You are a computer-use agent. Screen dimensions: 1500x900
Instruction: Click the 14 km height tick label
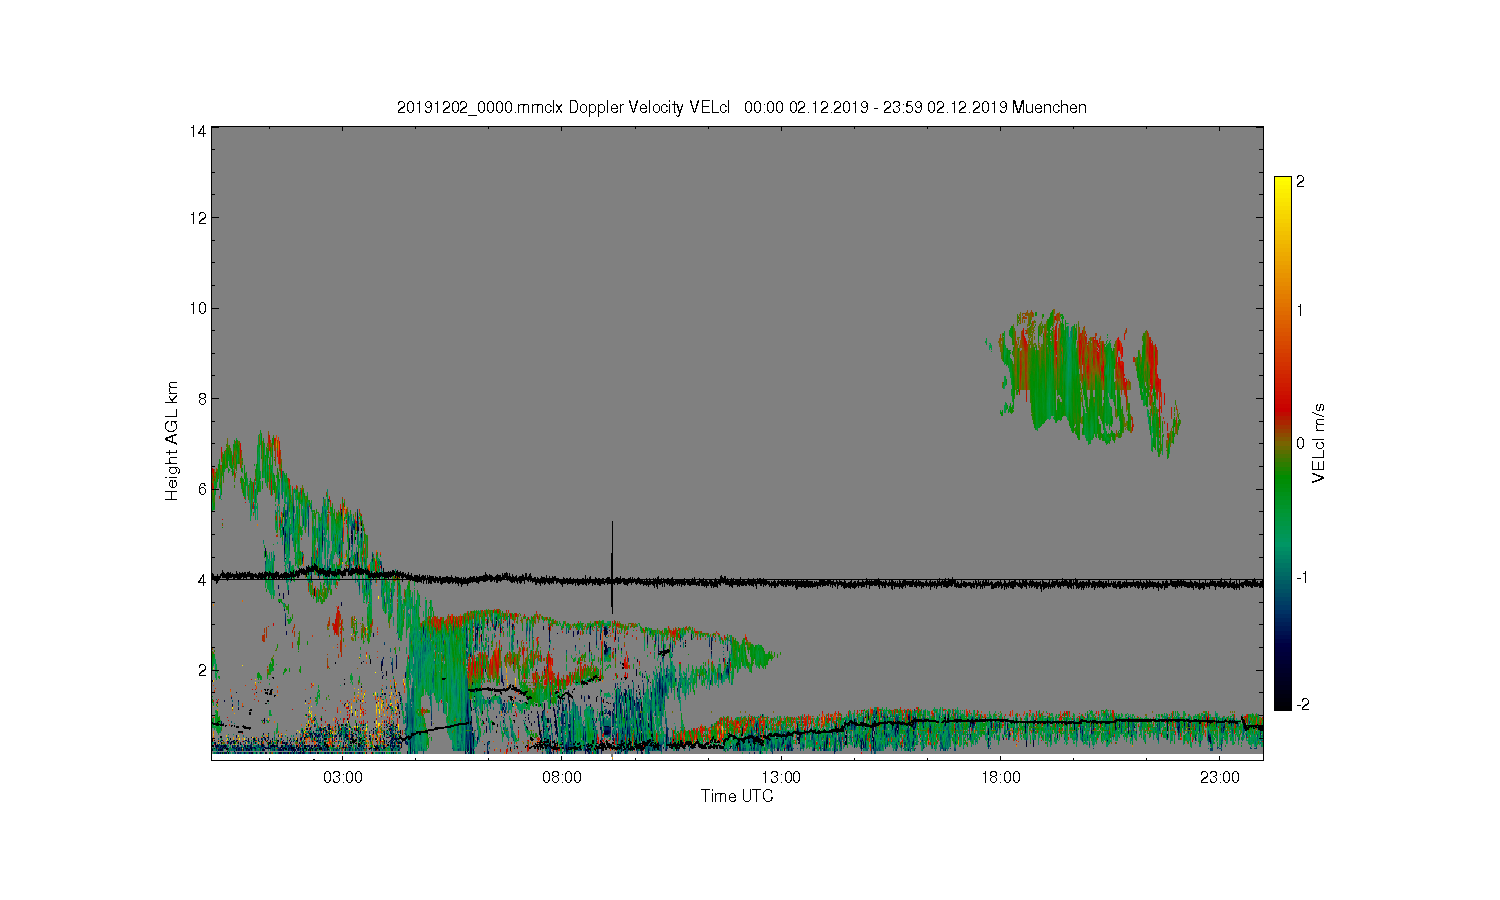coord(199,131)
